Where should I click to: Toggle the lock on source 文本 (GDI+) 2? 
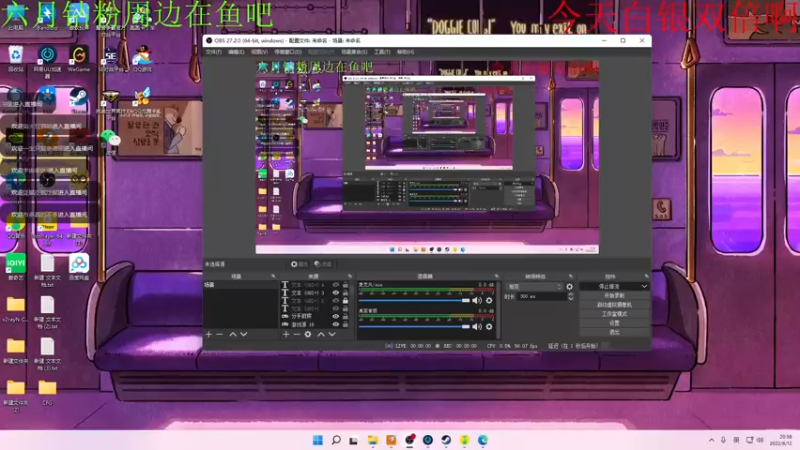345,301
